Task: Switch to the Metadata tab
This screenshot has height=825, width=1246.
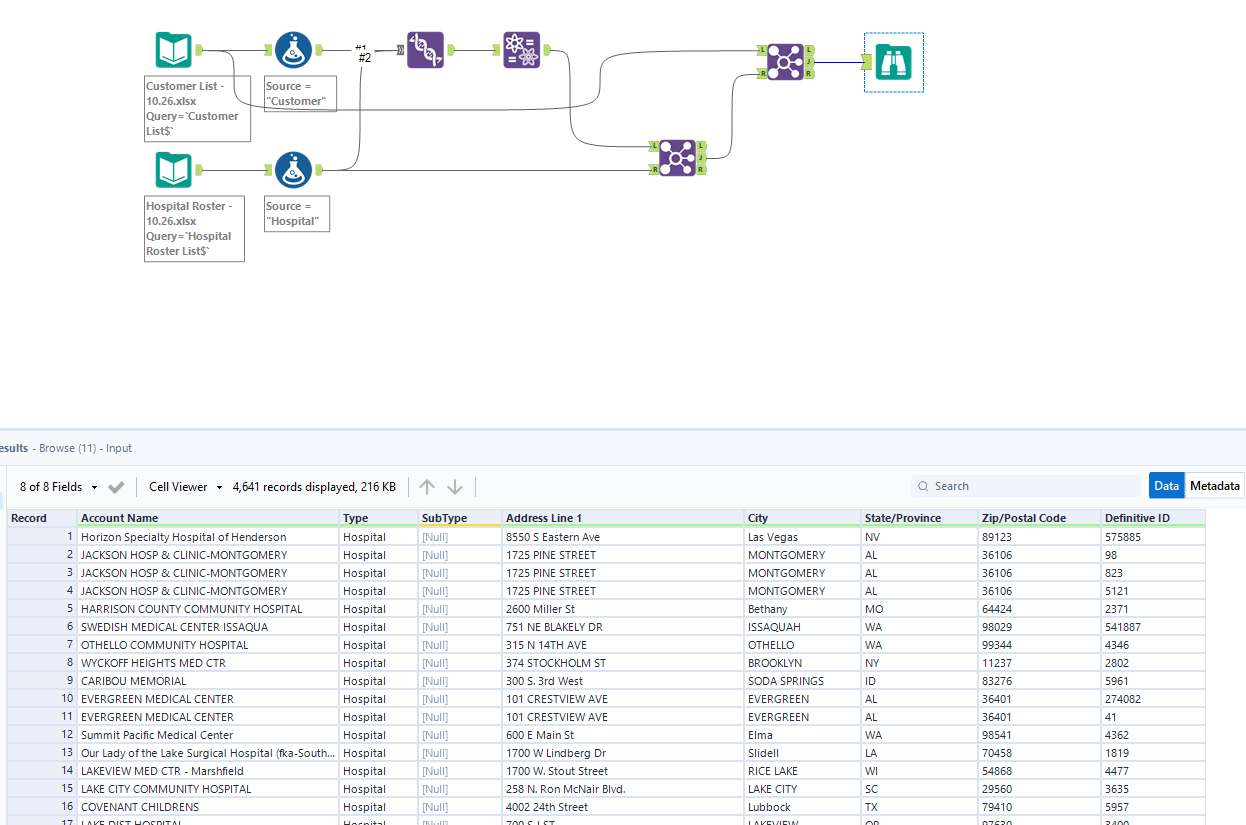Action: point(1214,485)
